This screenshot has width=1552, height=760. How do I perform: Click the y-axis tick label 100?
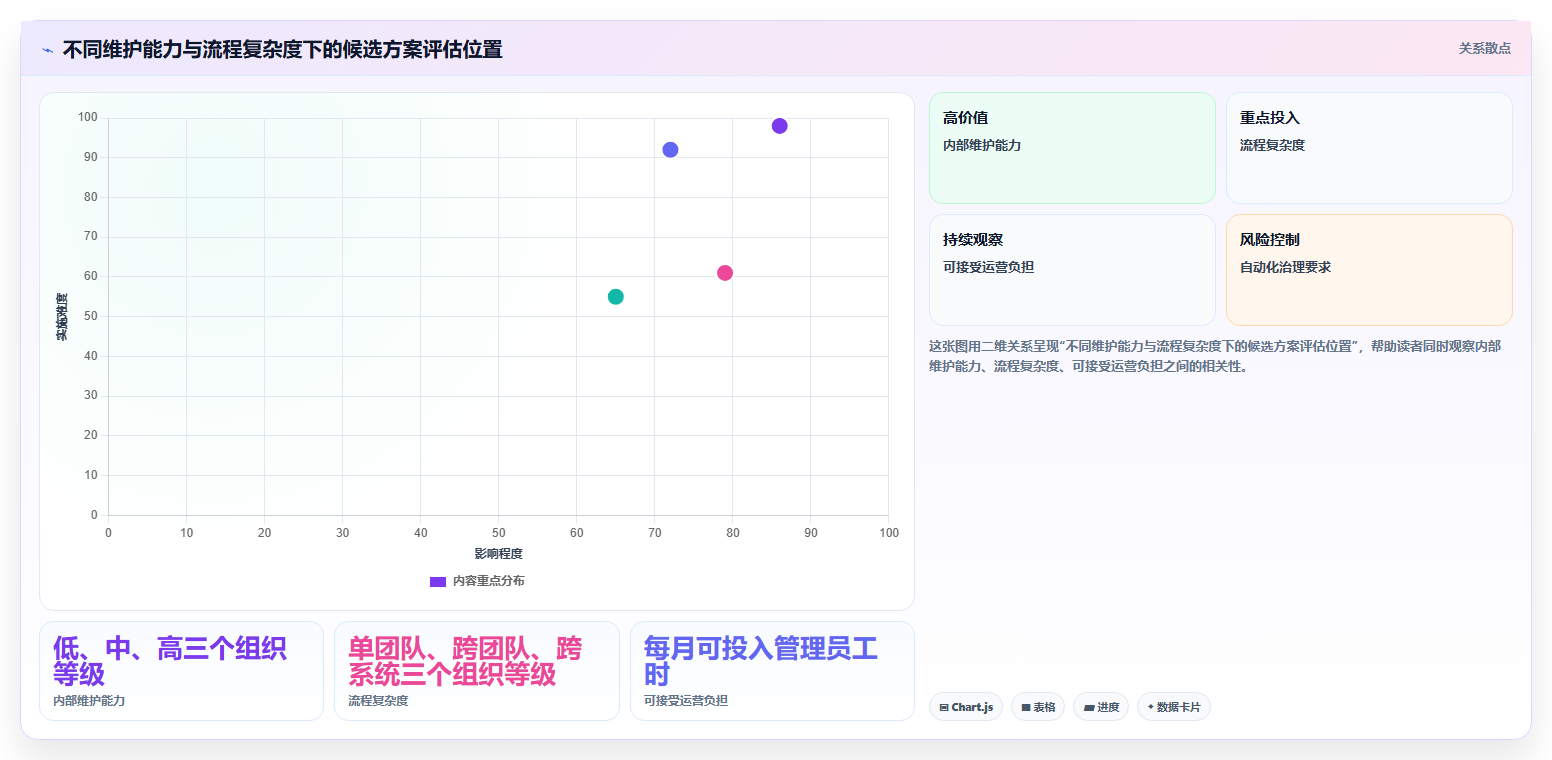tap(88, 118)
